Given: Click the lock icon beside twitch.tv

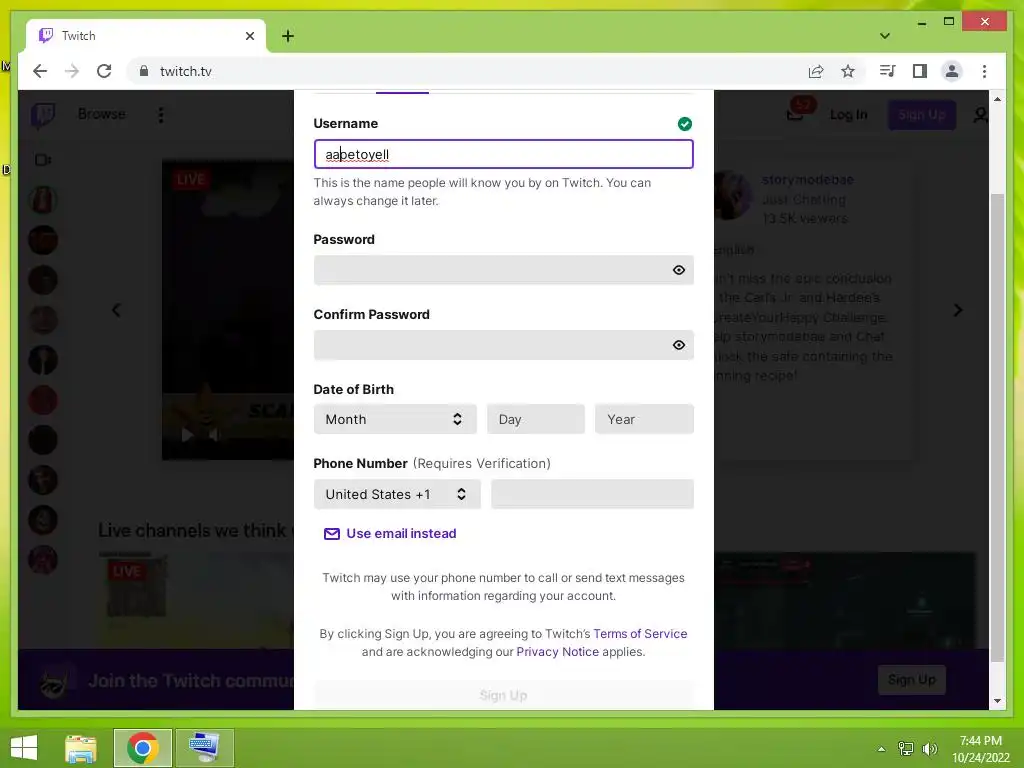Looking at the screenshot, I should 144,71.
